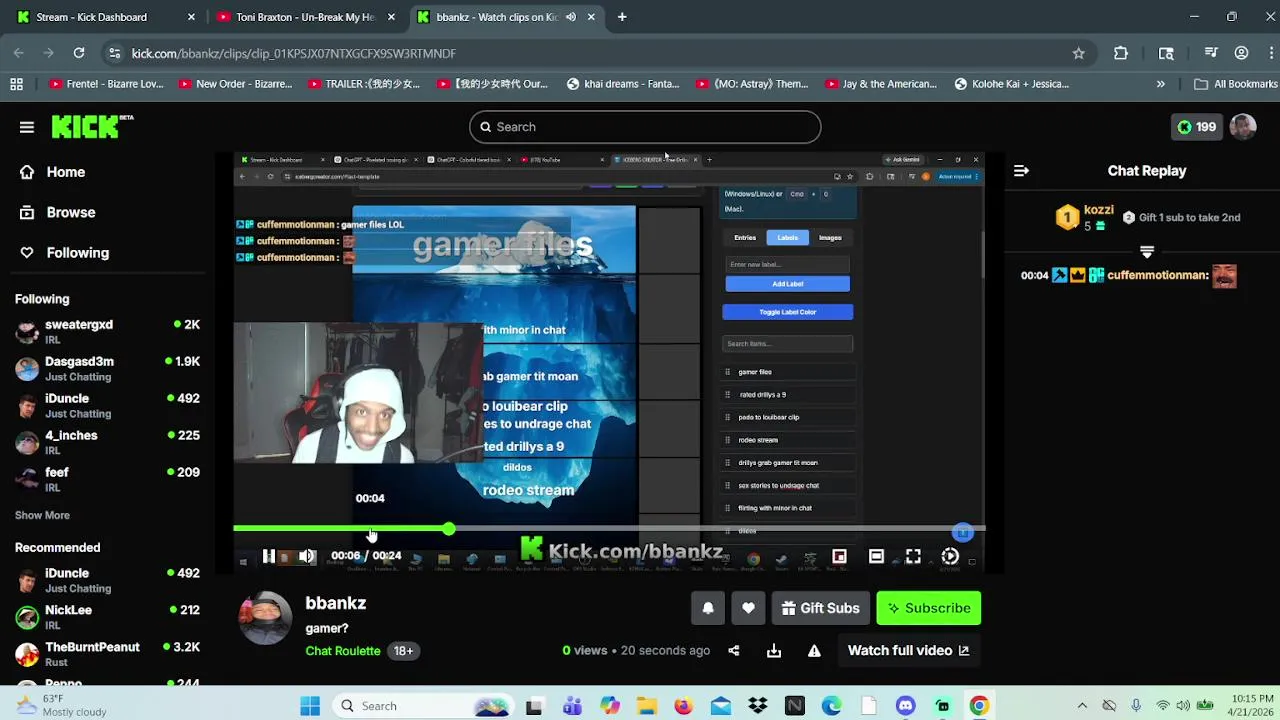This screenshot has width=1280, height=720.
Task: Click the address bar URL
Action: 294,53
